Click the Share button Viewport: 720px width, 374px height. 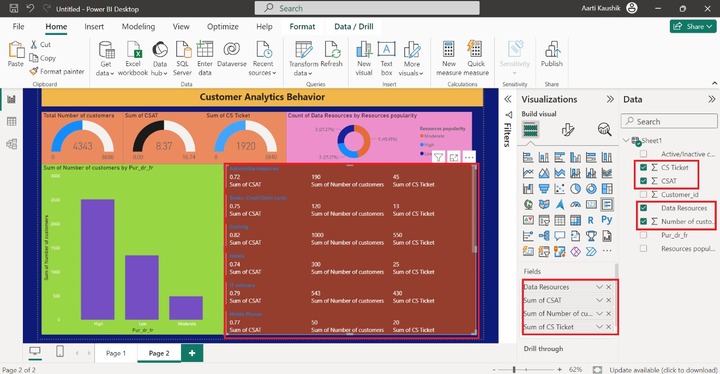pos(692,27)
